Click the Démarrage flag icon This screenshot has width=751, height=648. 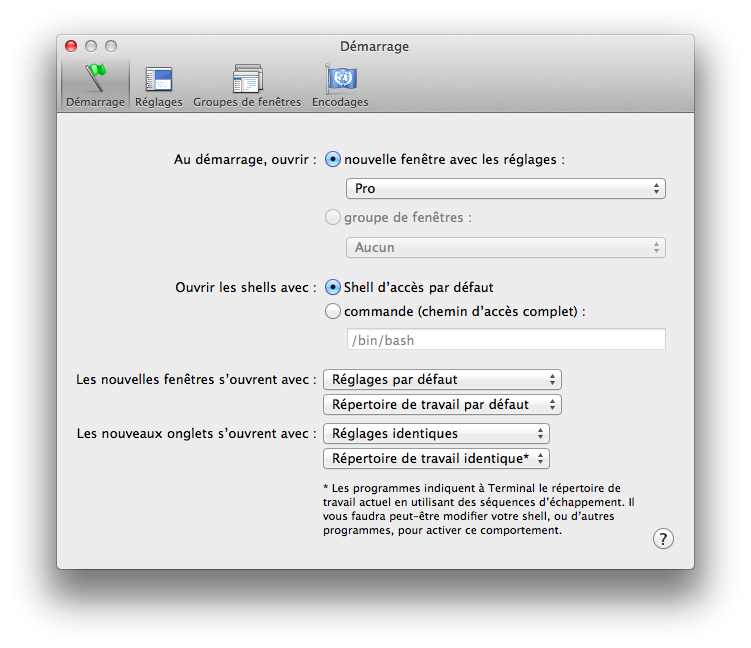pyautogui.click(x=95, y=78)
